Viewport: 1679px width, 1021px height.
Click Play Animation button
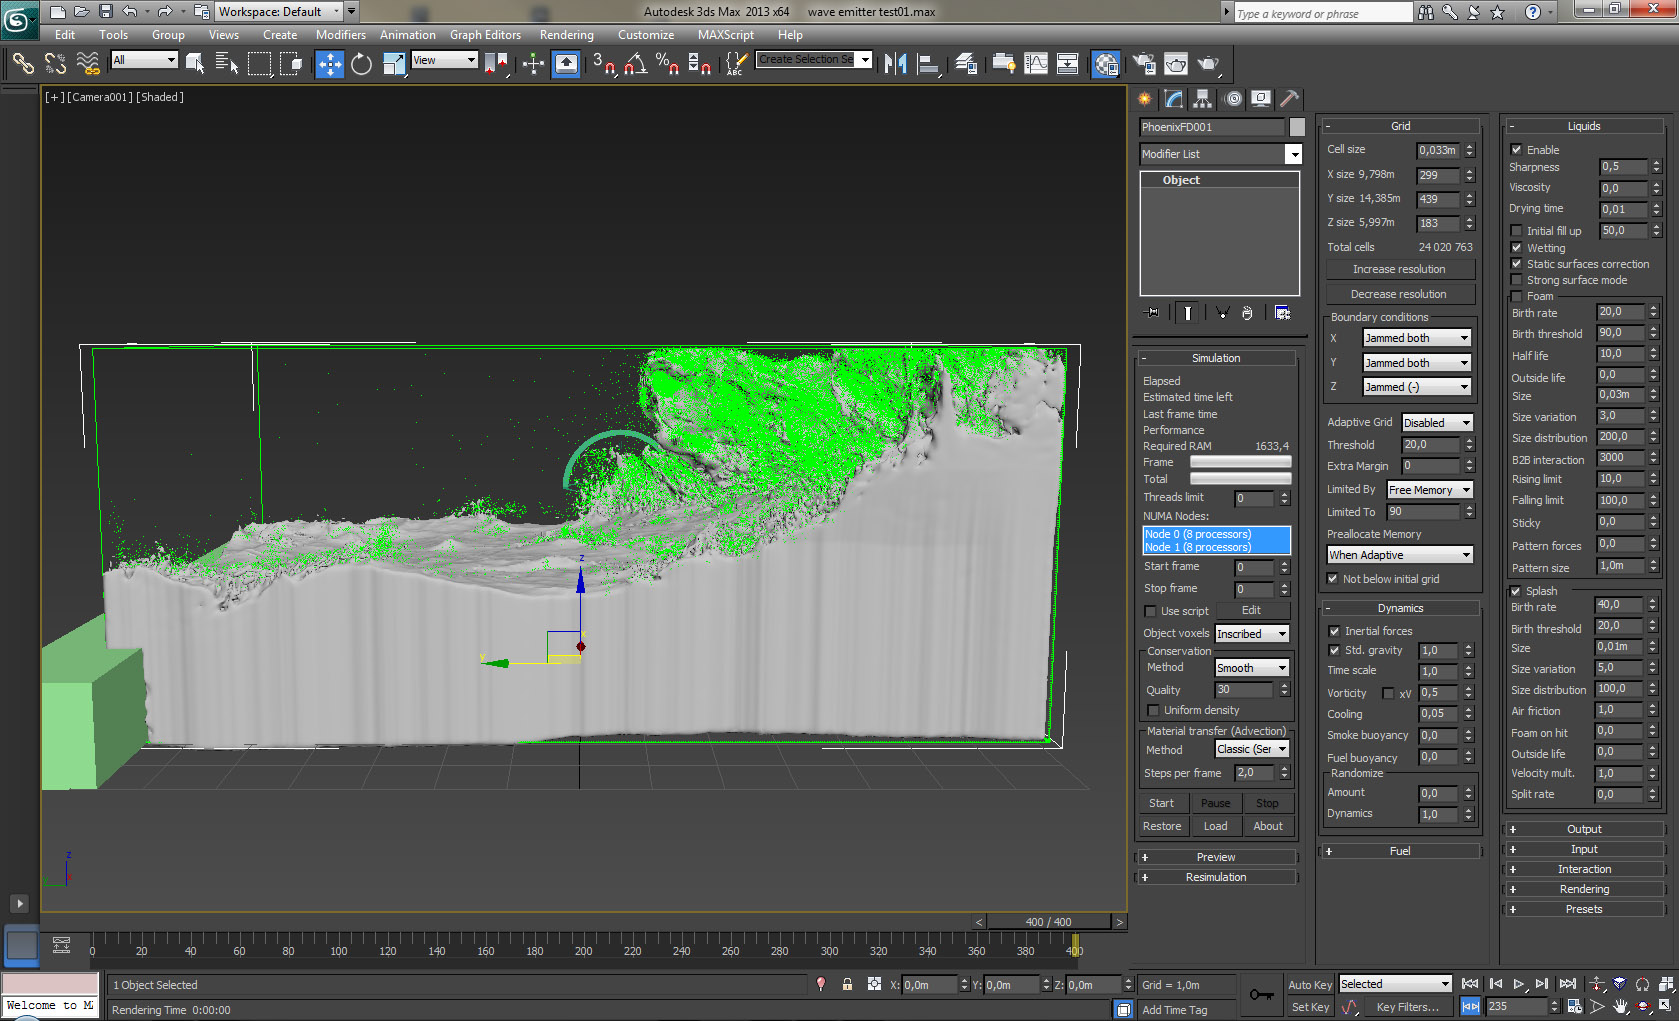pos(1519,984)
